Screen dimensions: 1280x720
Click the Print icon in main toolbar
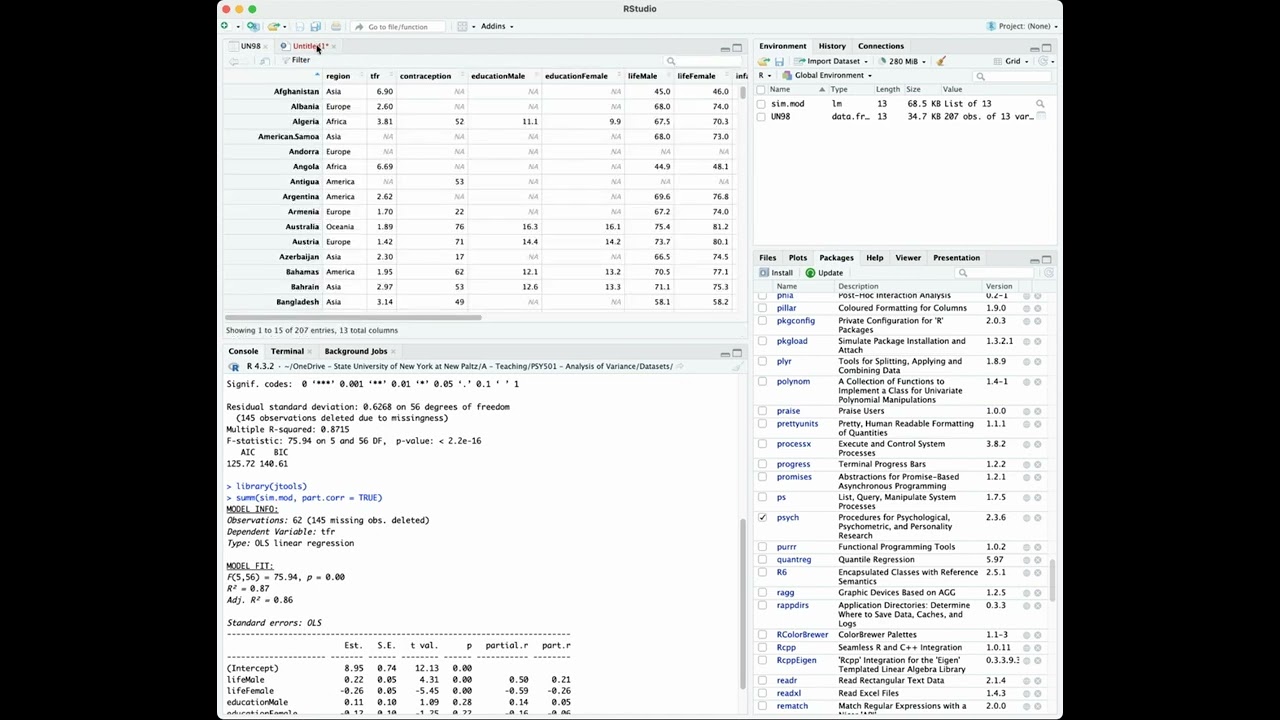(x=335, y=26)
